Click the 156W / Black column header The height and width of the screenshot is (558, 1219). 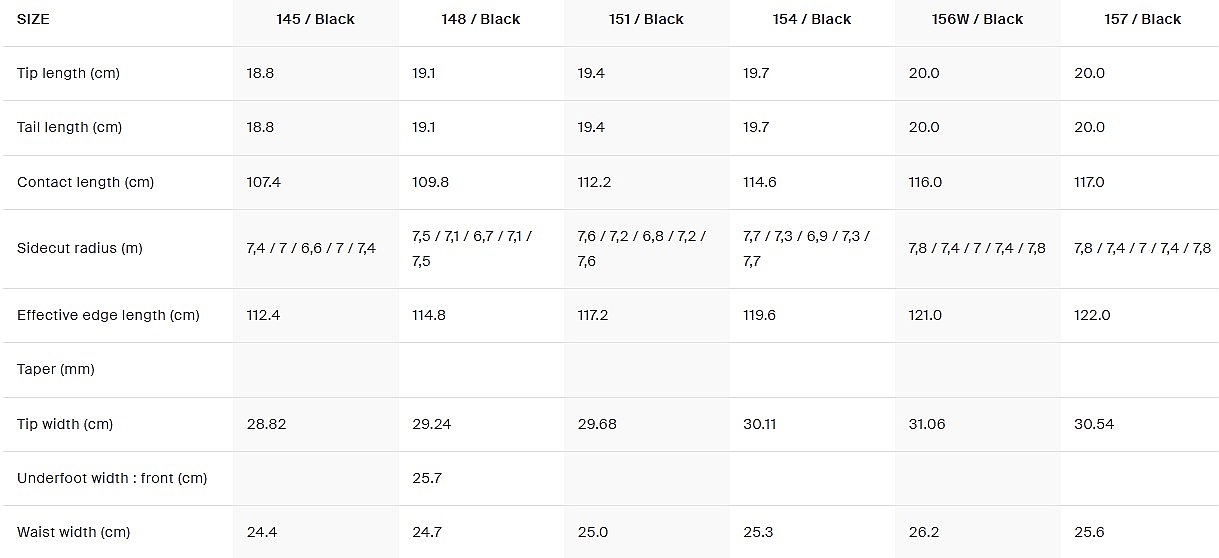coord(976,19)
